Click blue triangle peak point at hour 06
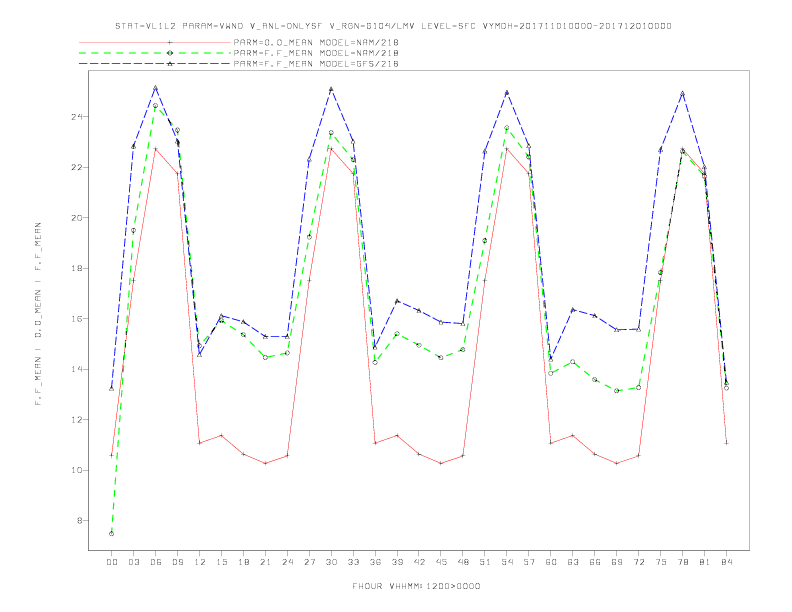 (156, 88)
